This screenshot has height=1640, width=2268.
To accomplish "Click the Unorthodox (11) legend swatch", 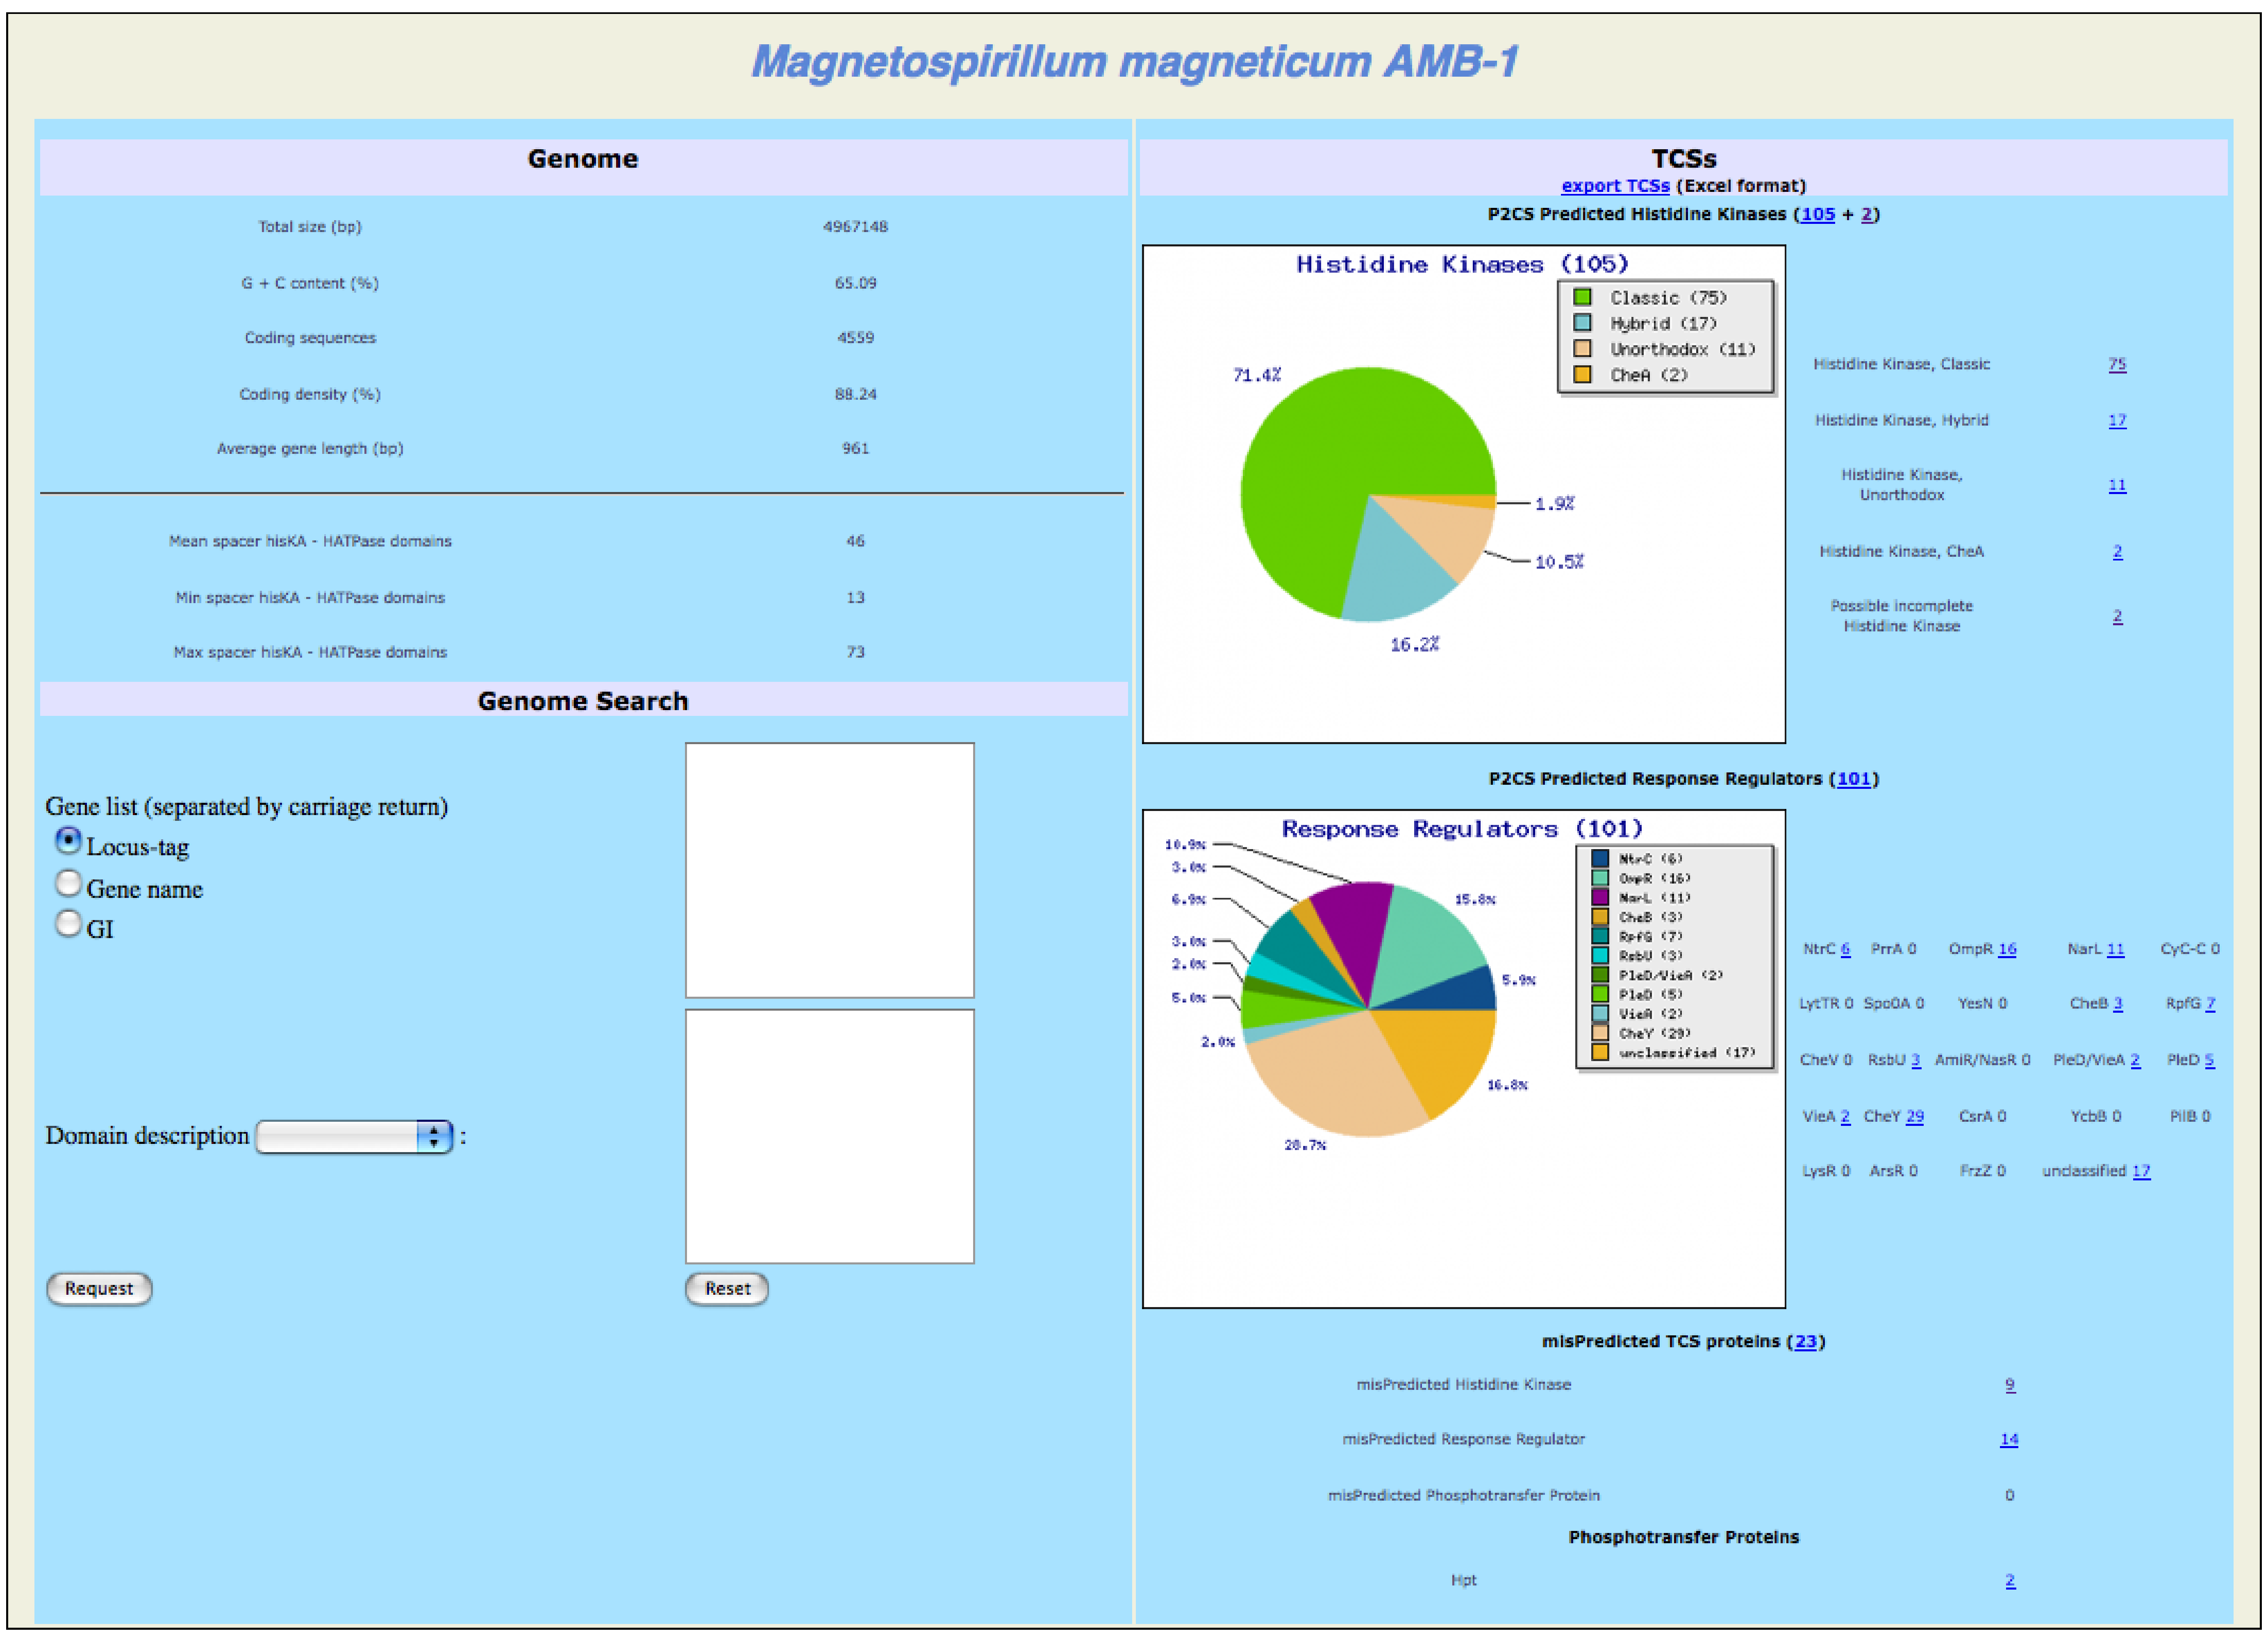I will pyautogui.click(x=1582, y=349).
